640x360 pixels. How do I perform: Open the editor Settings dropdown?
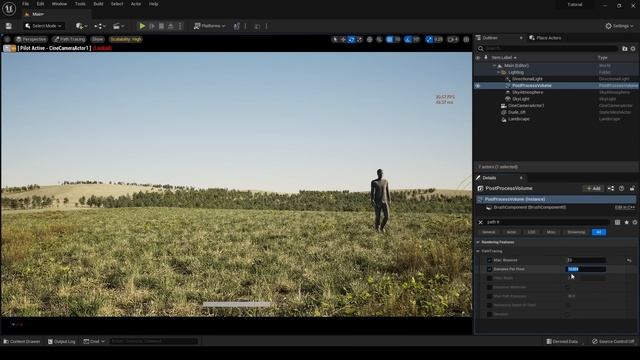tap(619, 26)
